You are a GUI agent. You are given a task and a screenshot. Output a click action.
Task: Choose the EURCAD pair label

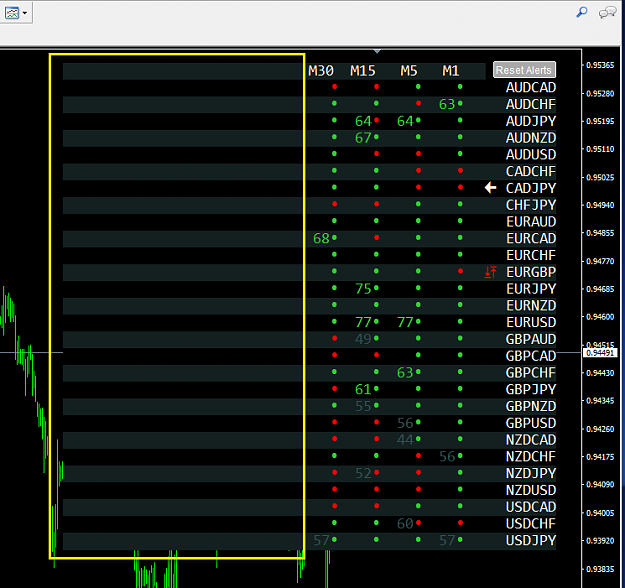coord(531,238)
